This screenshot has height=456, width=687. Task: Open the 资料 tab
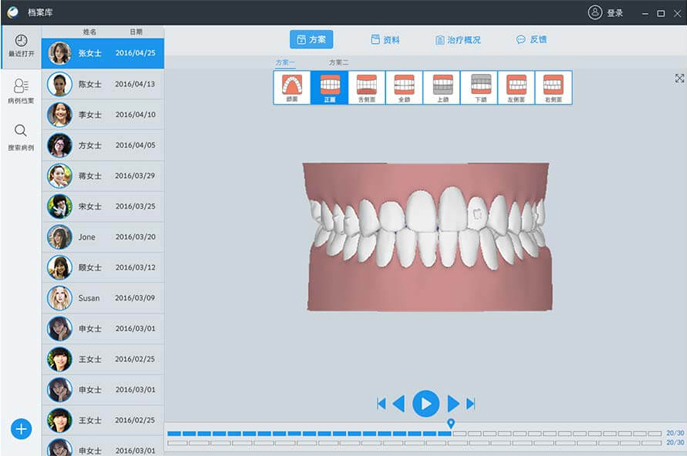(384, 40)
